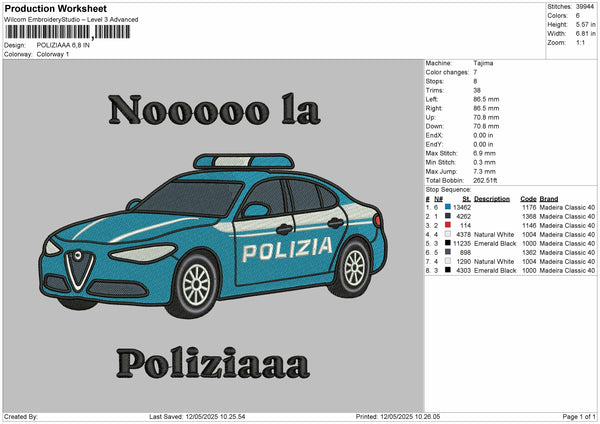
Task: Click the white swatch in stop row 4
Action: pos(448,234)
